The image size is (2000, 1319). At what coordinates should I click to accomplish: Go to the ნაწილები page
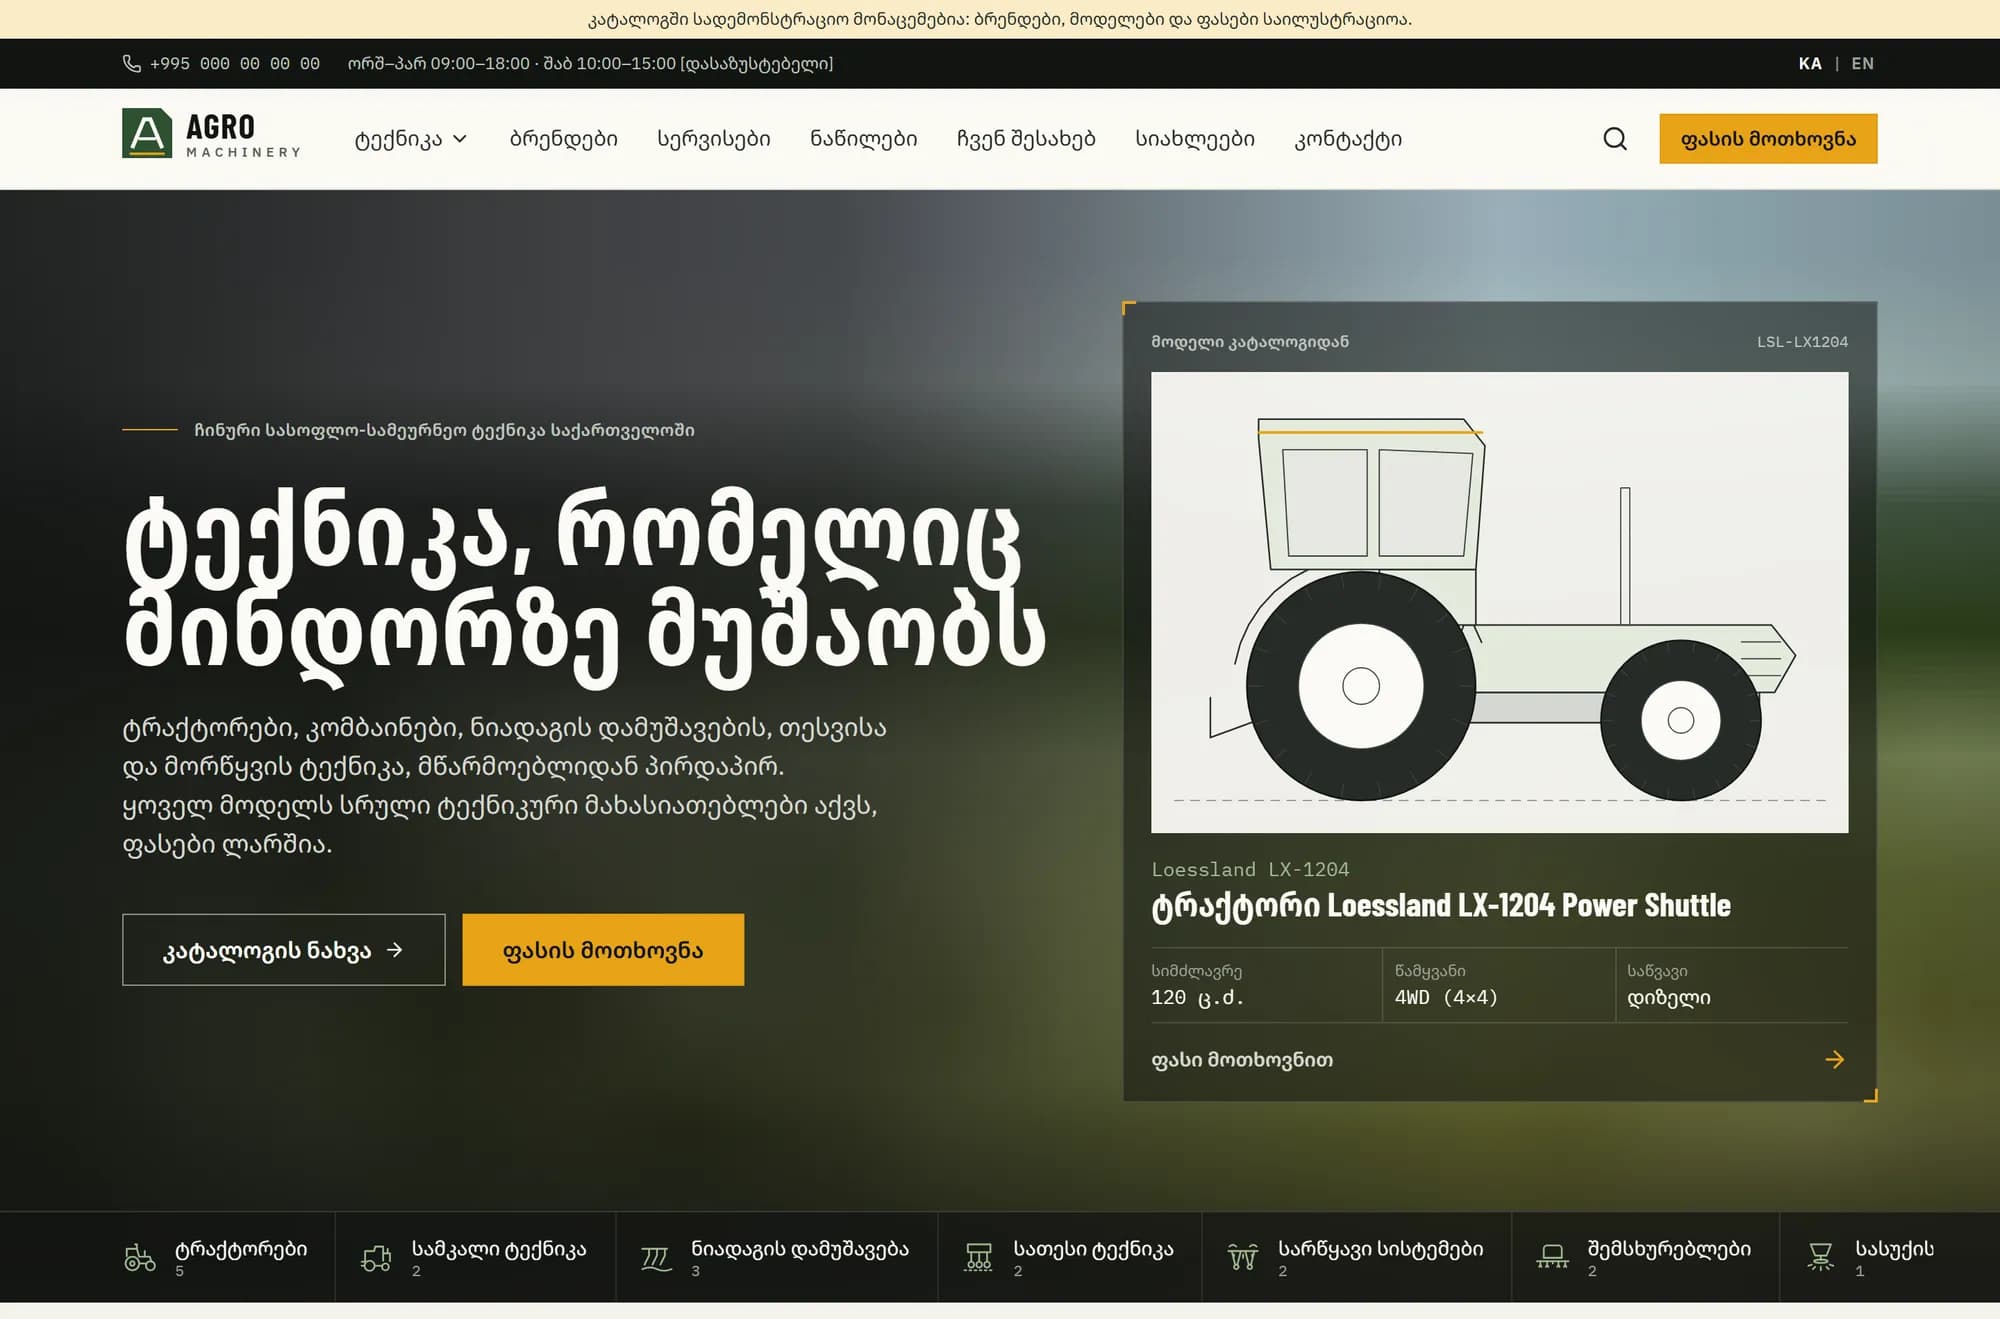[864, 139]
